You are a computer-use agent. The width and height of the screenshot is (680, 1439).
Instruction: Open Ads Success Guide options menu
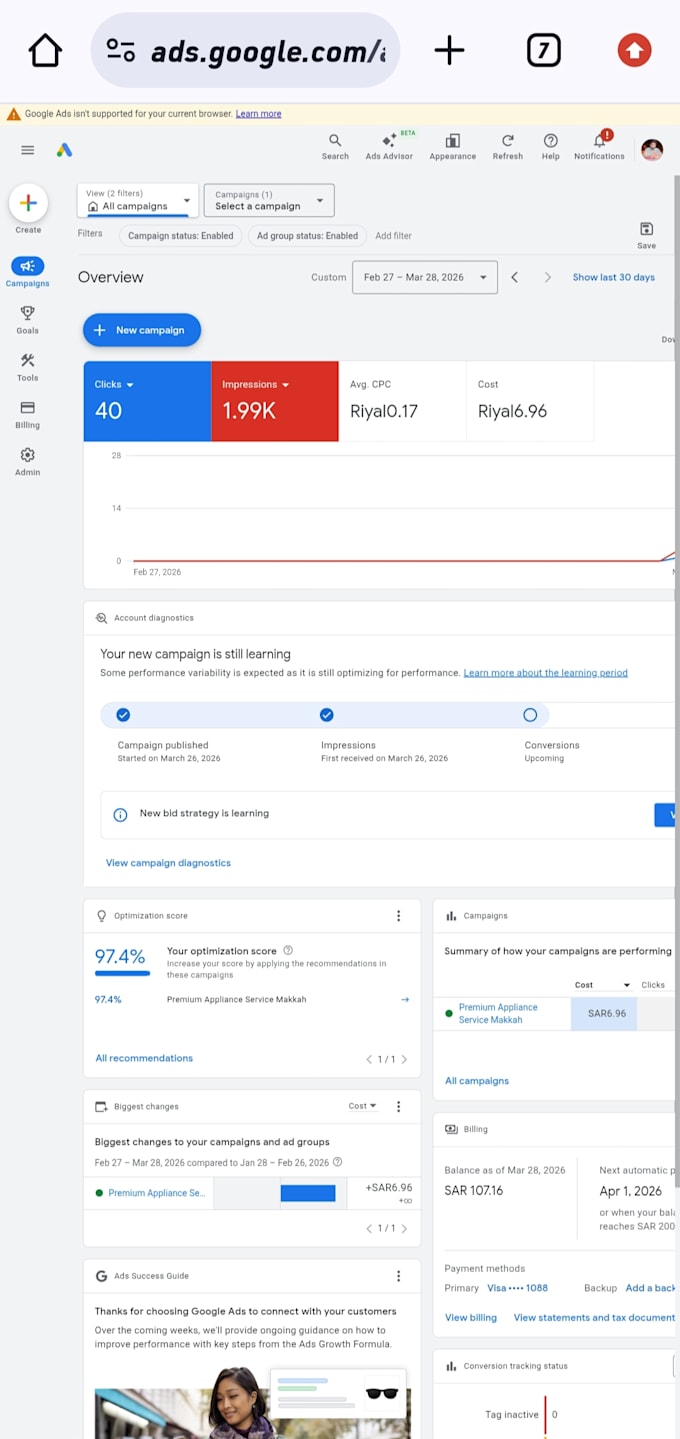click(x=398, y=1276)
